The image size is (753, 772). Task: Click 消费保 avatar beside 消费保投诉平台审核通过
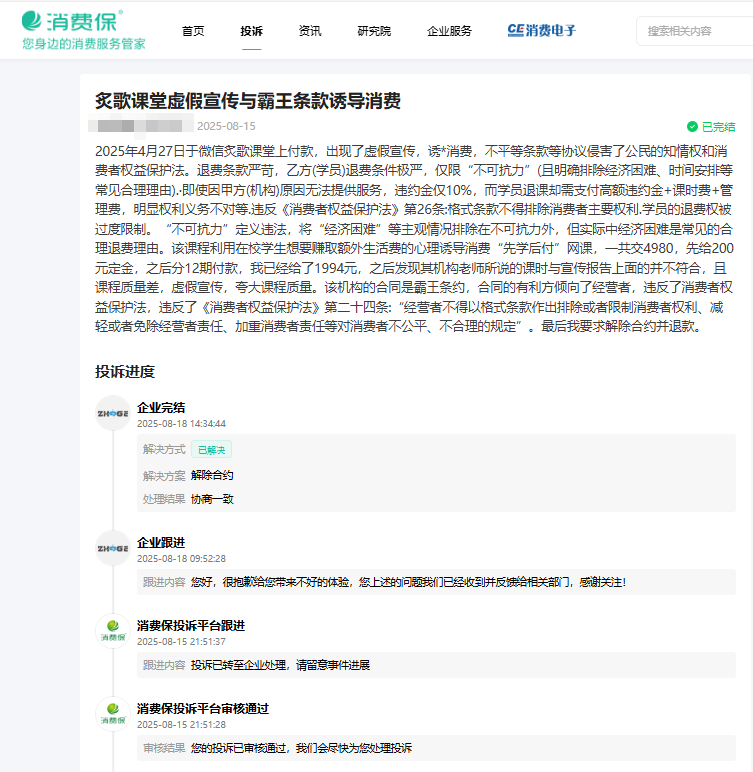tap(113, 714)
